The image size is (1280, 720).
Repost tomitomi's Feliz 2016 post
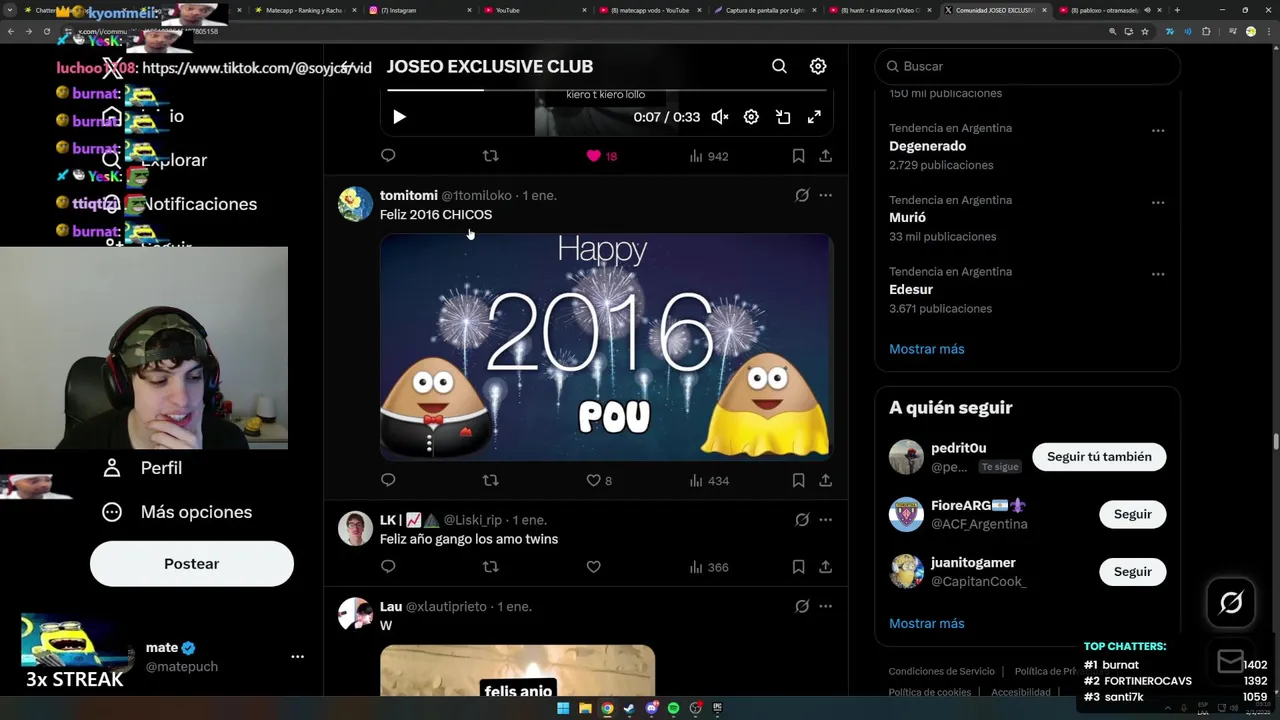pos(490,480)
